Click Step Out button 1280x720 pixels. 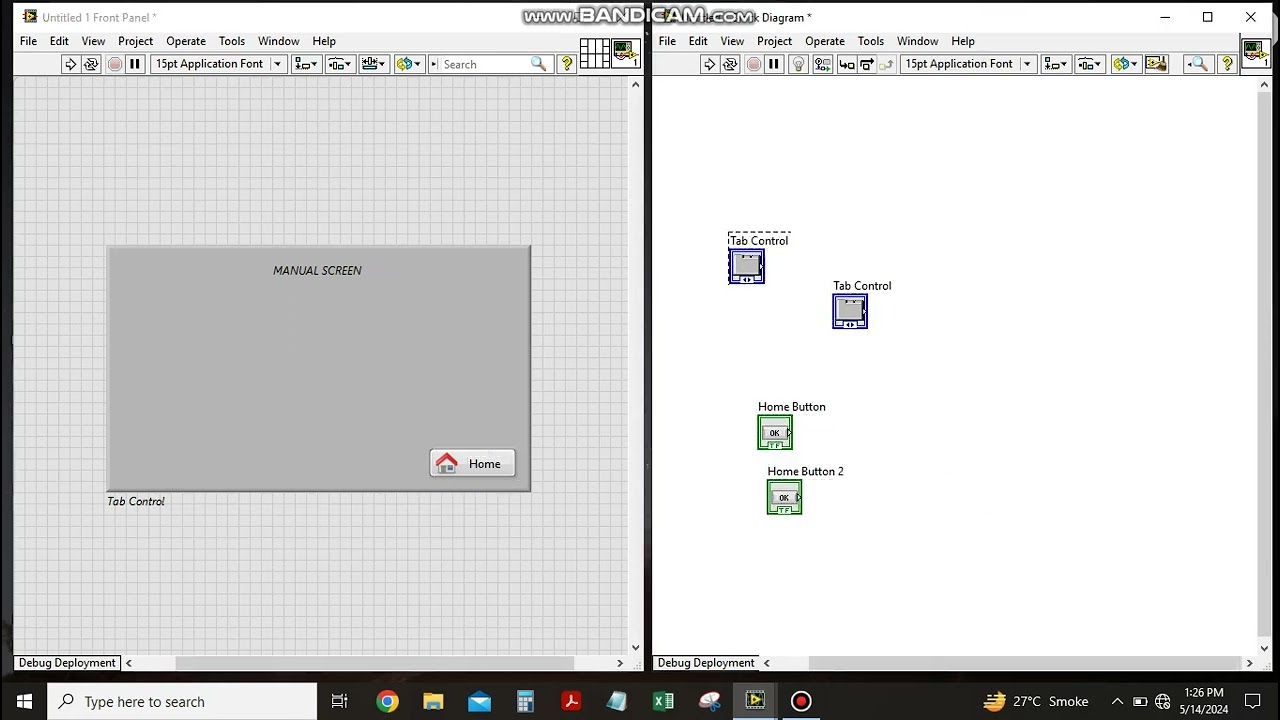(x=887, y=64)
